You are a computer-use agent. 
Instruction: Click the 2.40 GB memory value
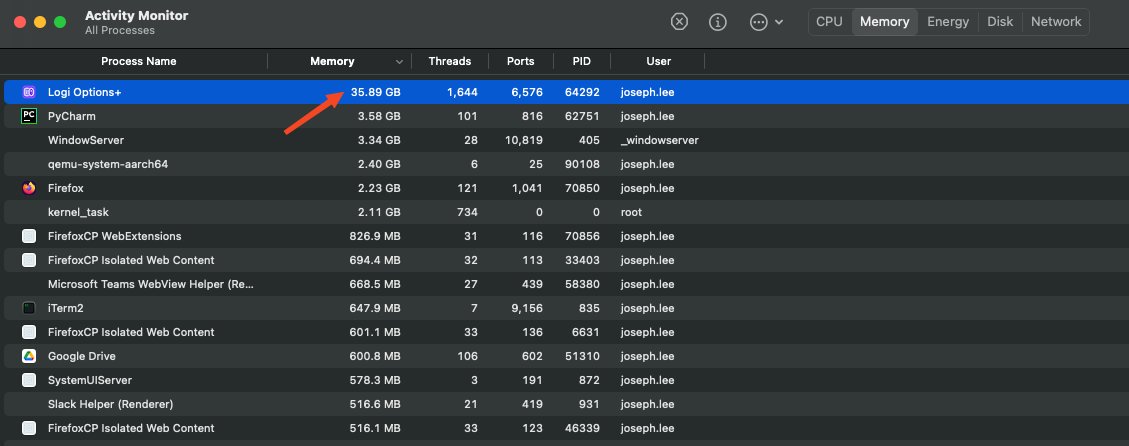click(x=379, y=164)
